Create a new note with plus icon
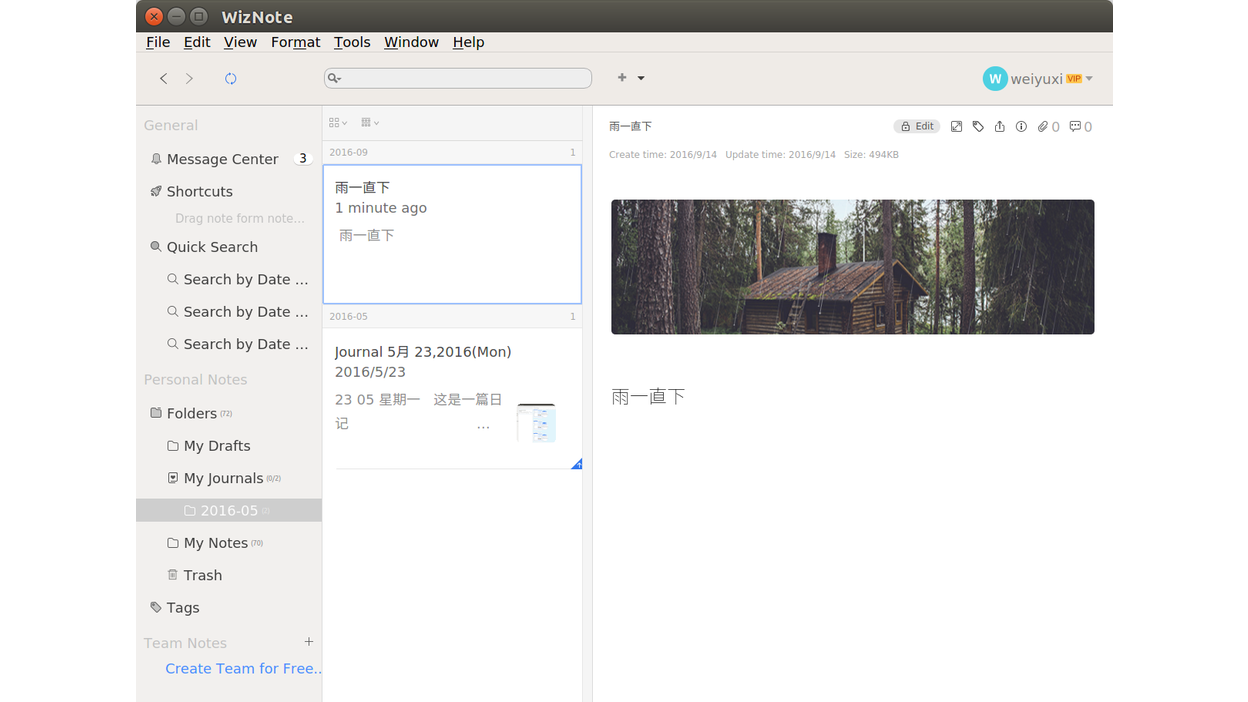The image size is (1248, 702). point(621,77)
